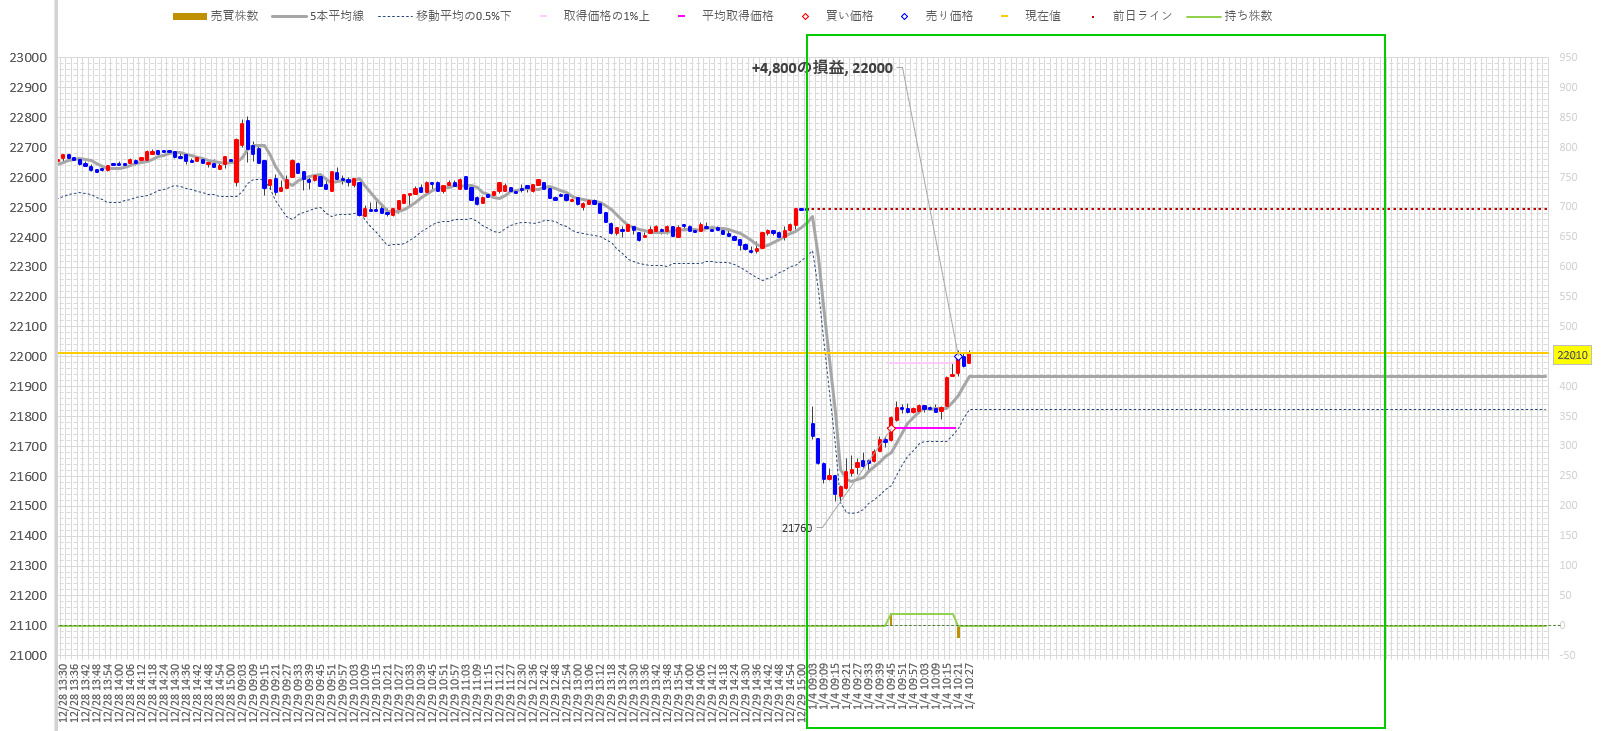Select the yellow 22010 current price tag

pyautogui.click(x=1572, y=355)
